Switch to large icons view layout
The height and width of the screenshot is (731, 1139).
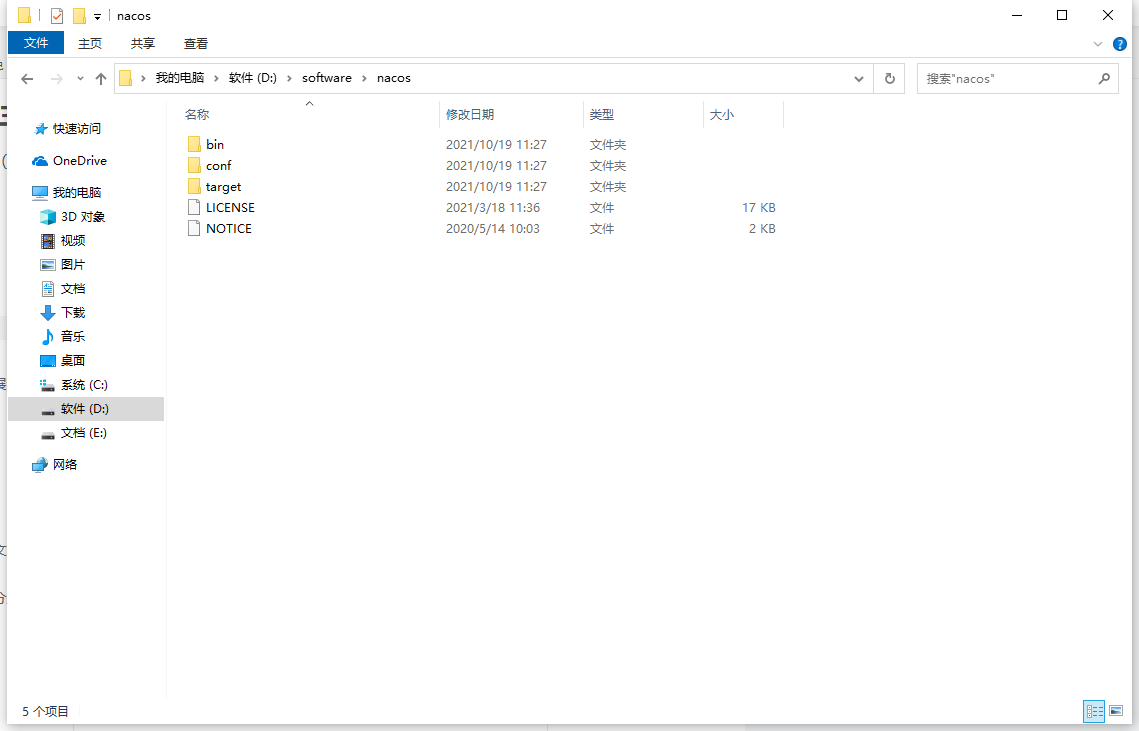tap(1116, 711)
